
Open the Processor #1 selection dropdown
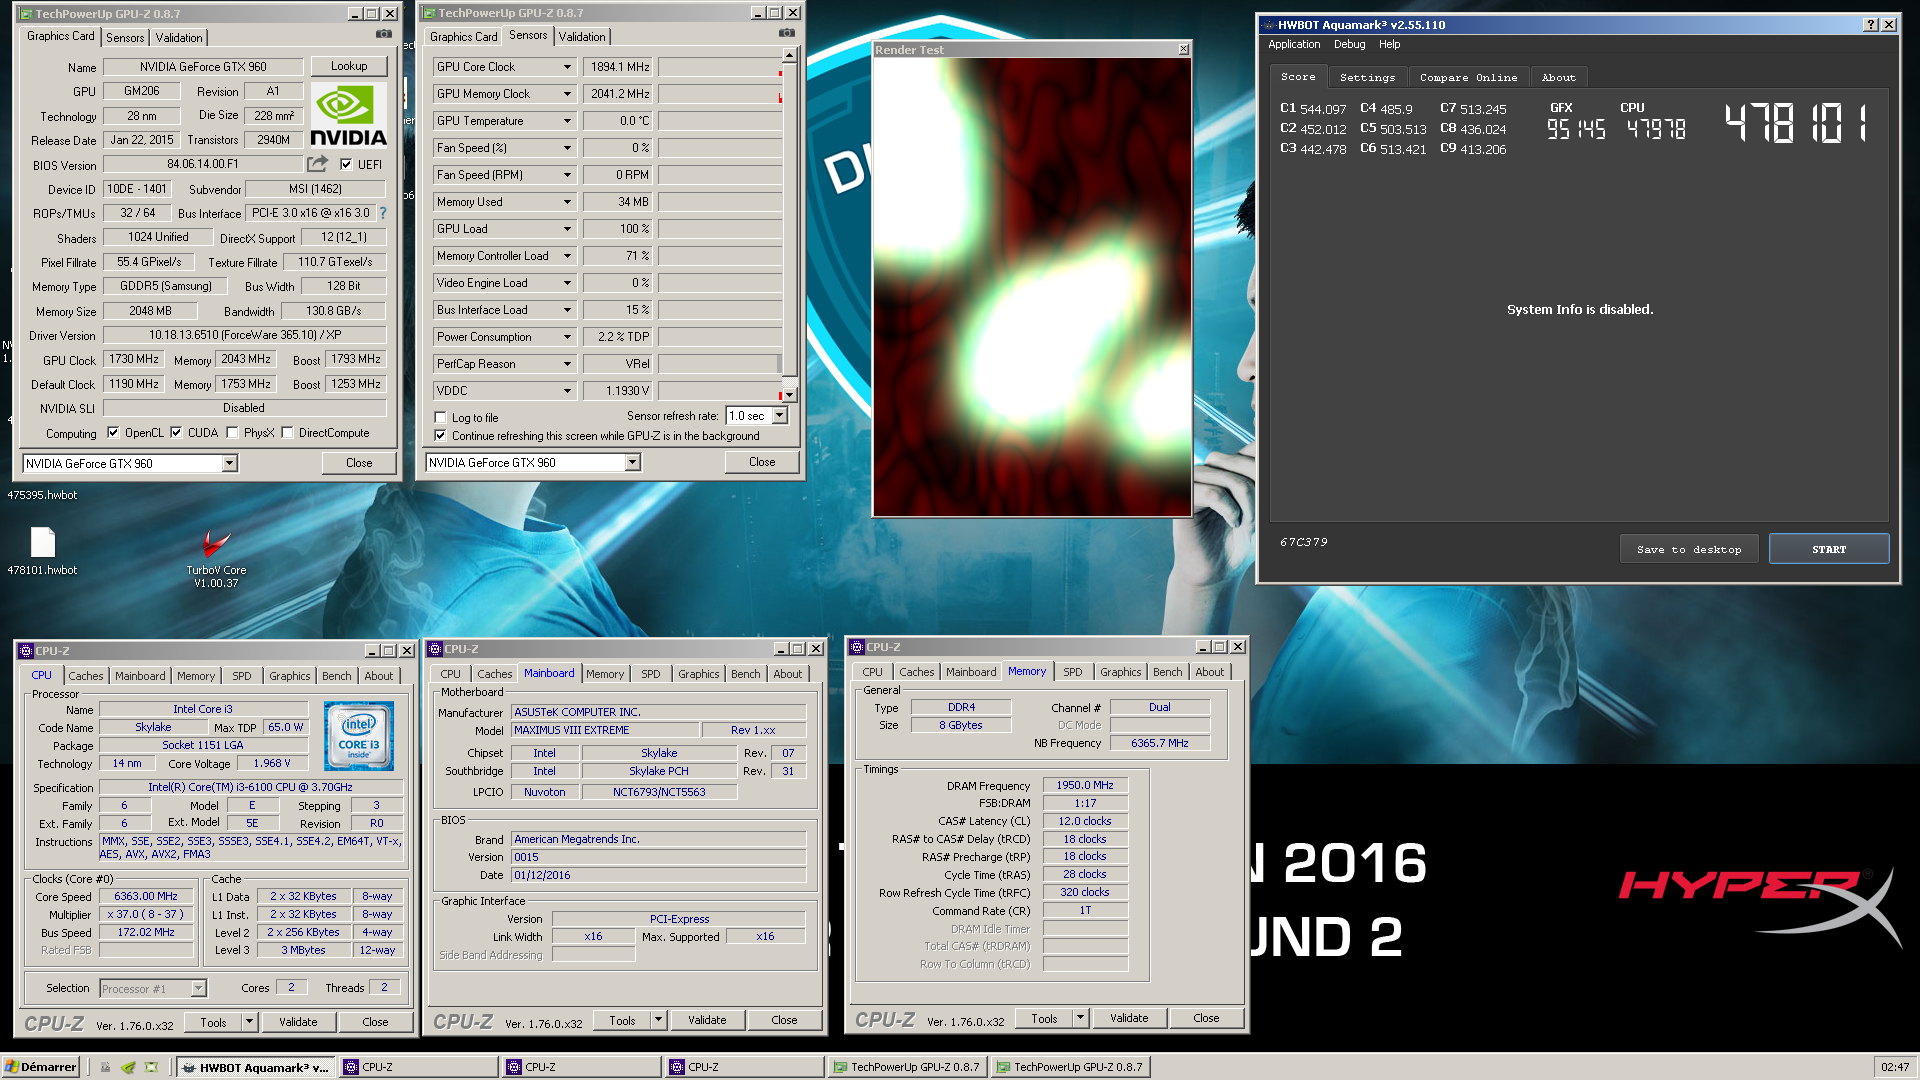[198, 988]
